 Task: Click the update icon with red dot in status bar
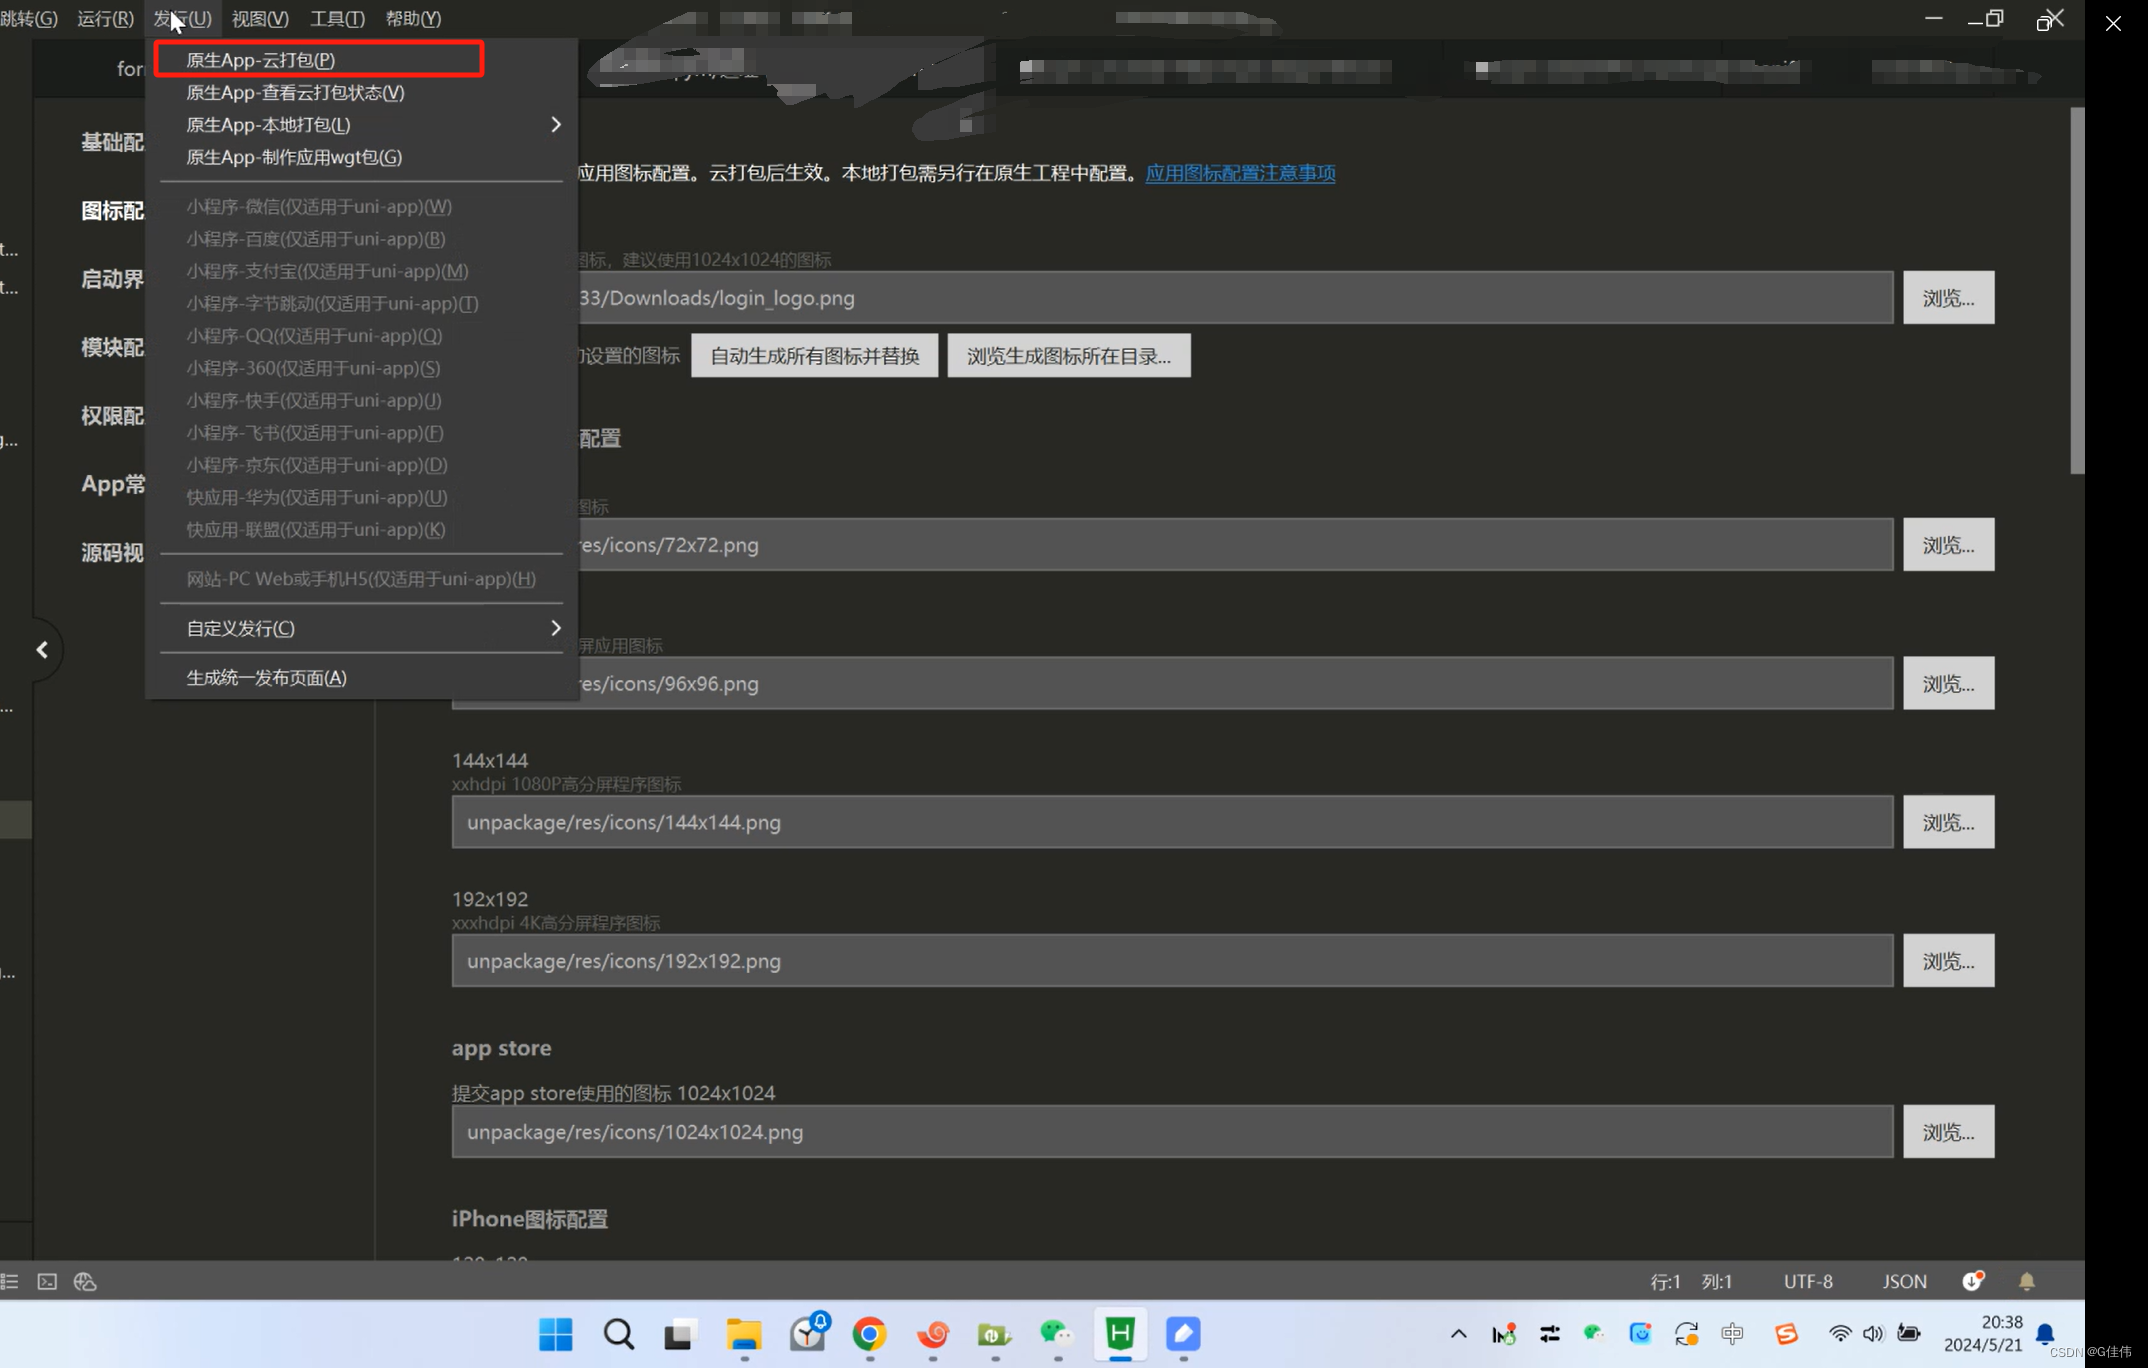(x=1973, y=1281)
